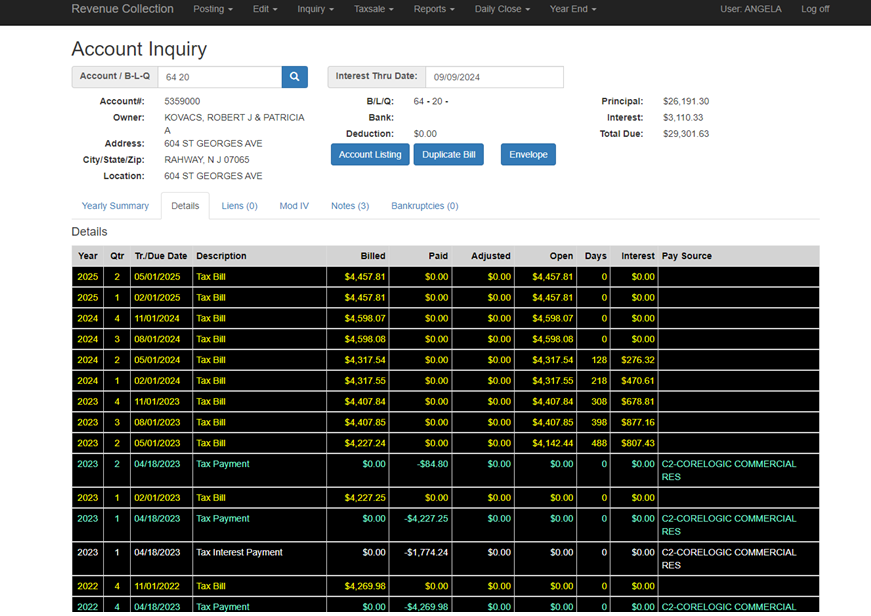The image size is (871, 616).
Task: Expand the Inquiry menu
Action: click(x=315, y=9)
